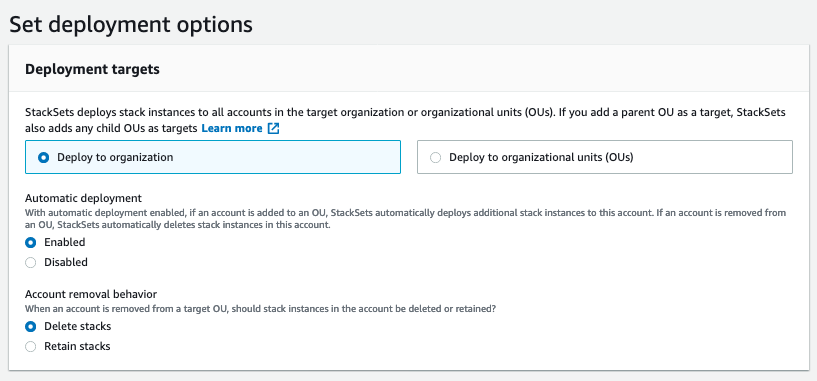Image resolution: width=817 pixels, height=381 pixels.
Task: Click external link icon beside Learn more
Action: click(274, 128)
